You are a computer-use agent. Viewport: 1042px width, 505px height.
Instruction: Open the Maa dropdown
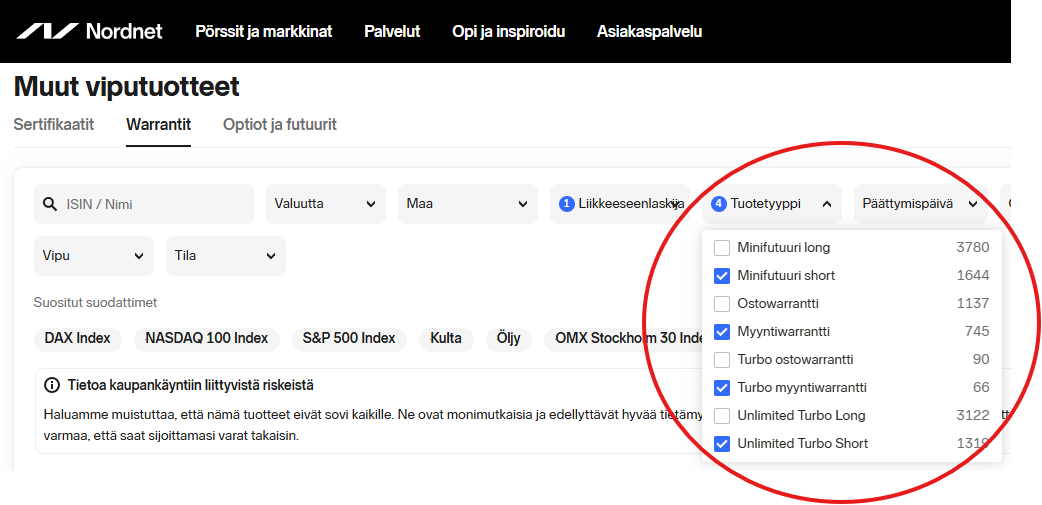point(468,204)
